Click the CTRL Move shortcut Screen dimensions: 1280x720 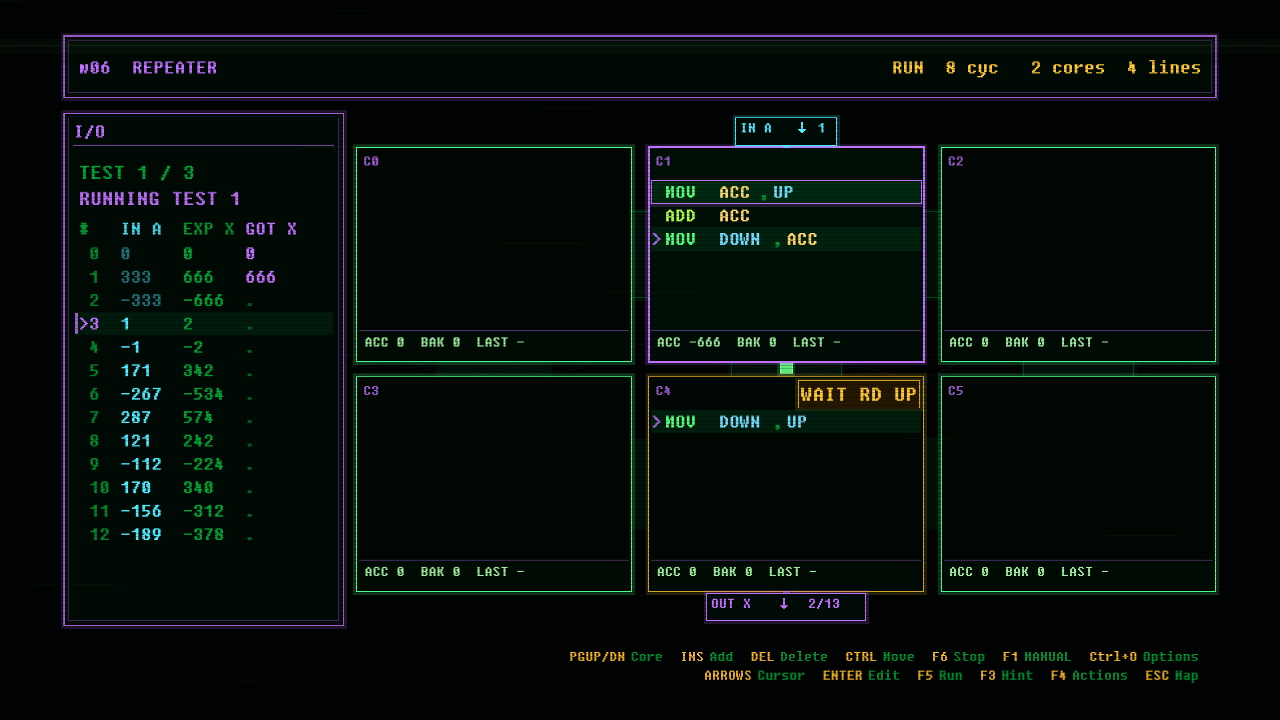pyautogui.click(x=879, y=657)
